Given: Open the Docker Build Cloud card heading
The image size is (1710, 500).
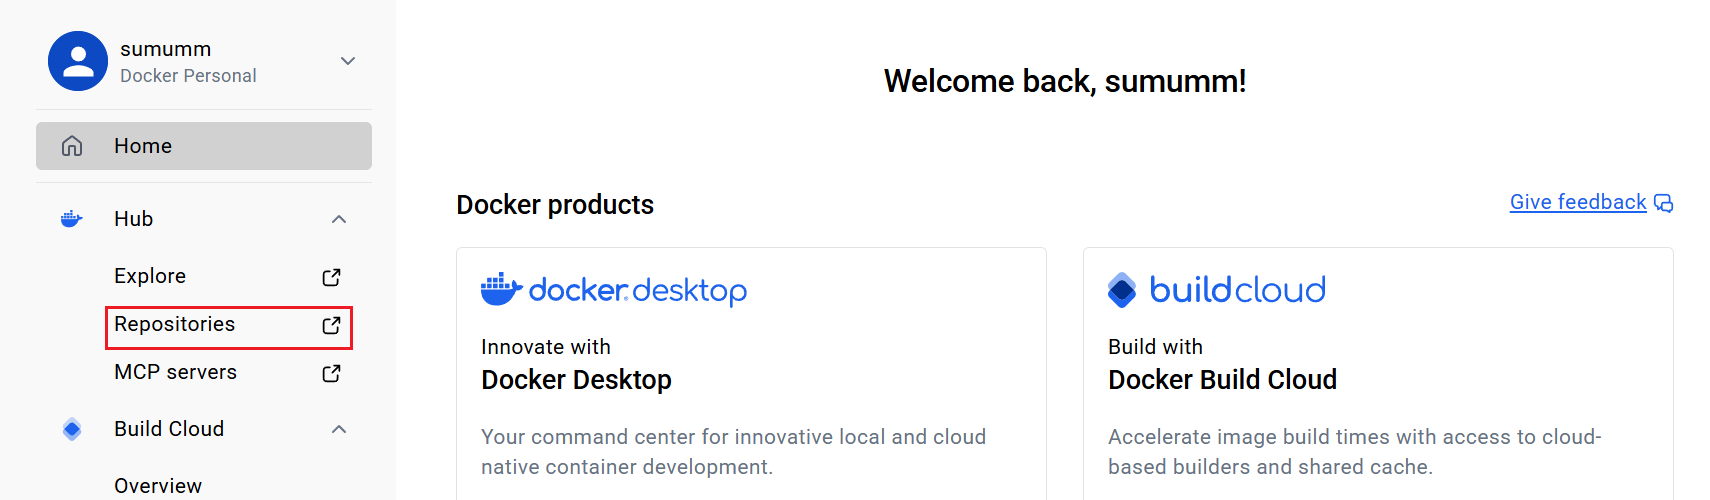Looking at the screenshot, I should 1222,380.
